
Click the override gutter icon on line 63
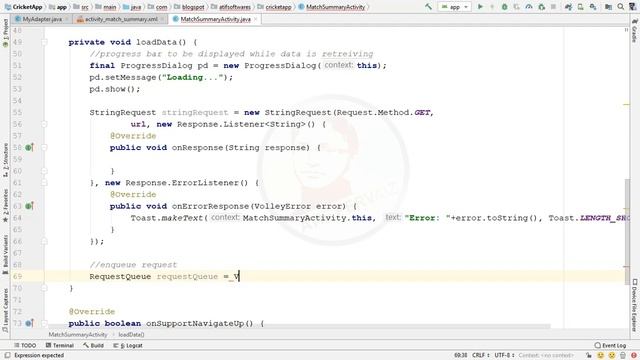pos(29,206)
